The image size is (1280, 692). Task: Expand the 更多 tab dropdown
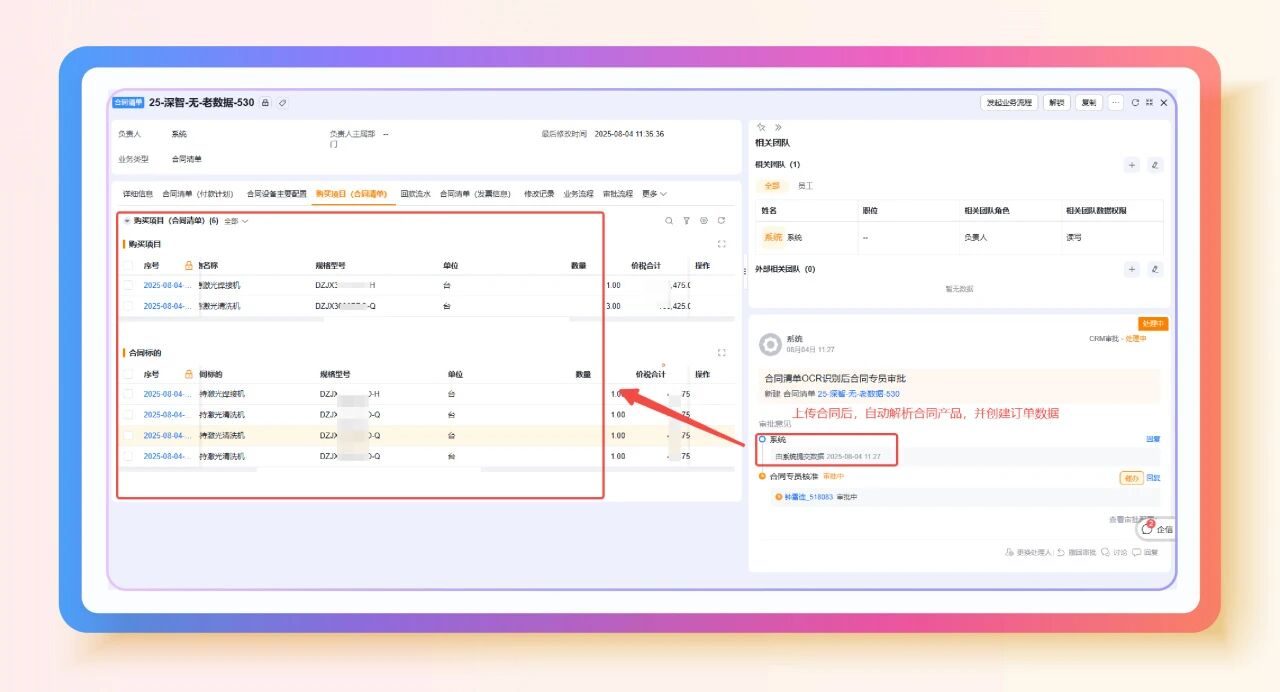point(654,194)
